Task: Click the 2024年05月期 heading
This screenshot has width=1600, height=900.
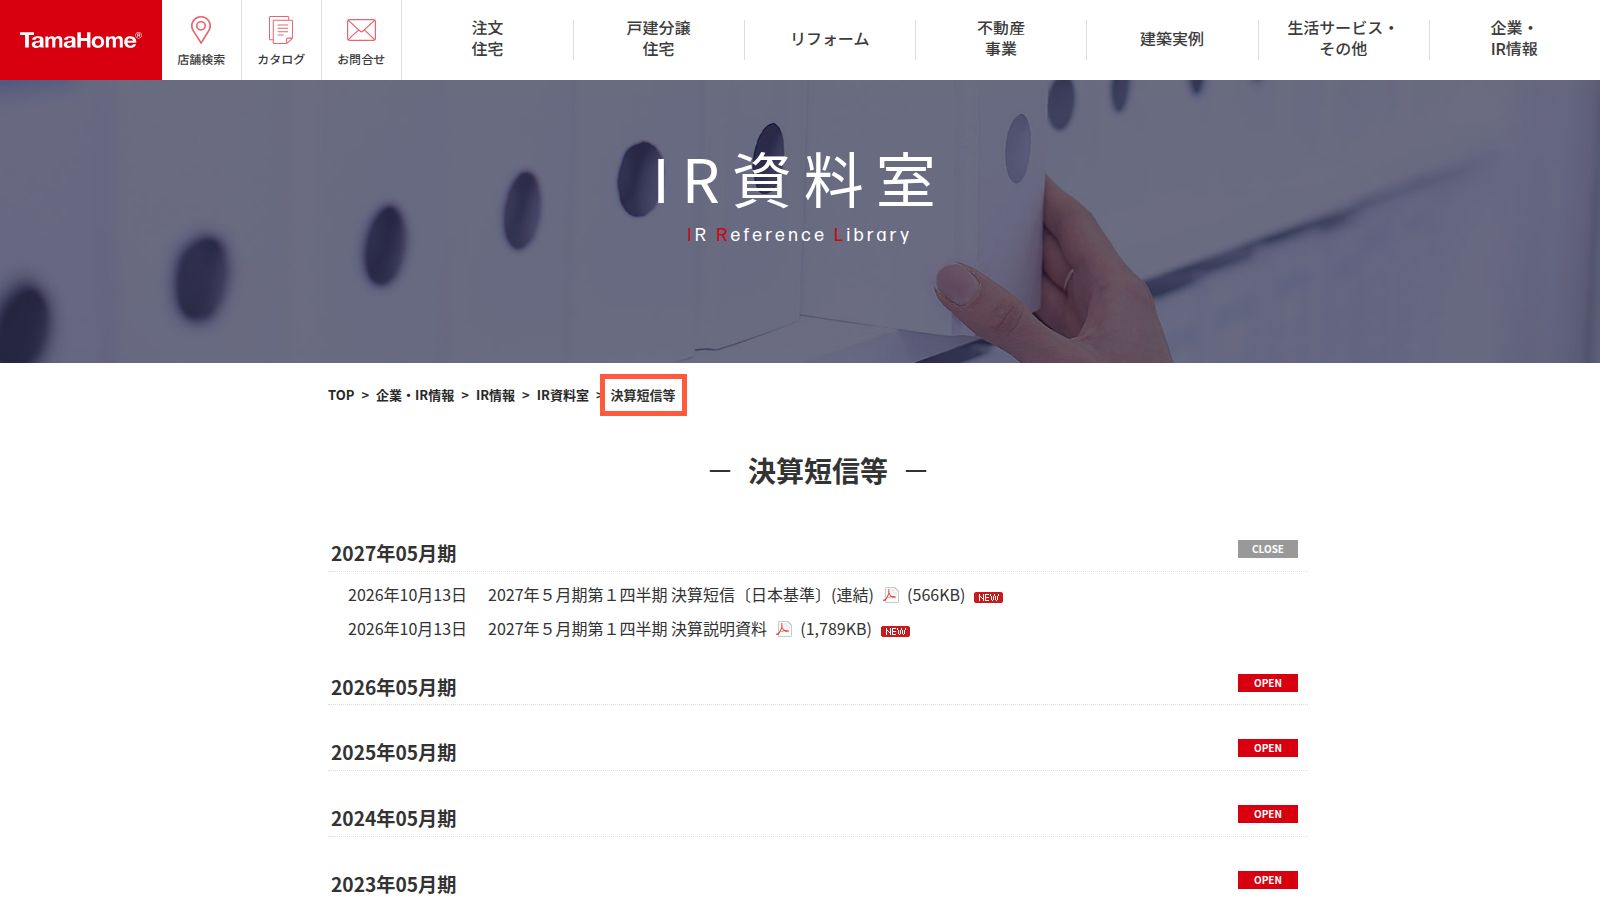Action: click(394, 819)
